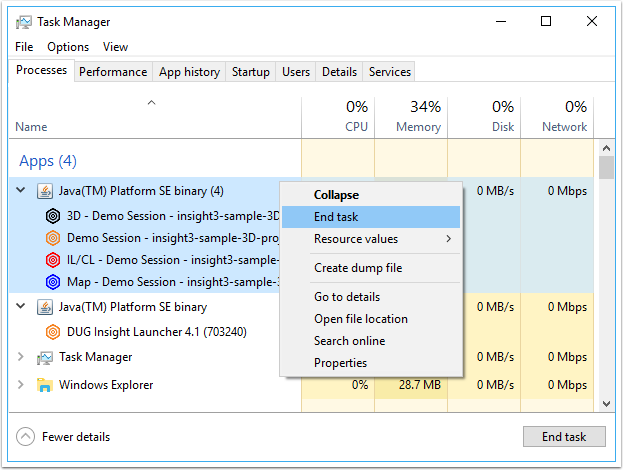Maximize the Task Manager window
The image size is (623, 470).
tap(546, 21)
